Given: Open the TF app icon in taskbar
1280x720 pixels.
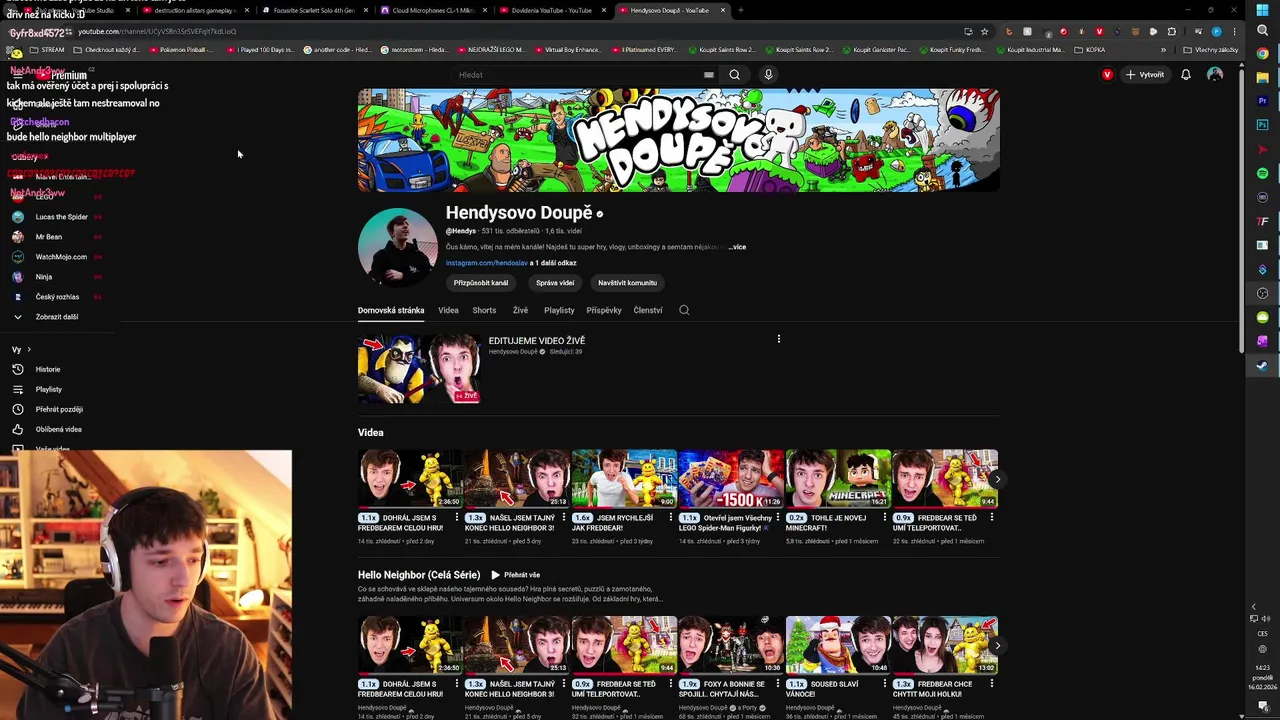Looking at the screenshot, I should pos(1262,221).
